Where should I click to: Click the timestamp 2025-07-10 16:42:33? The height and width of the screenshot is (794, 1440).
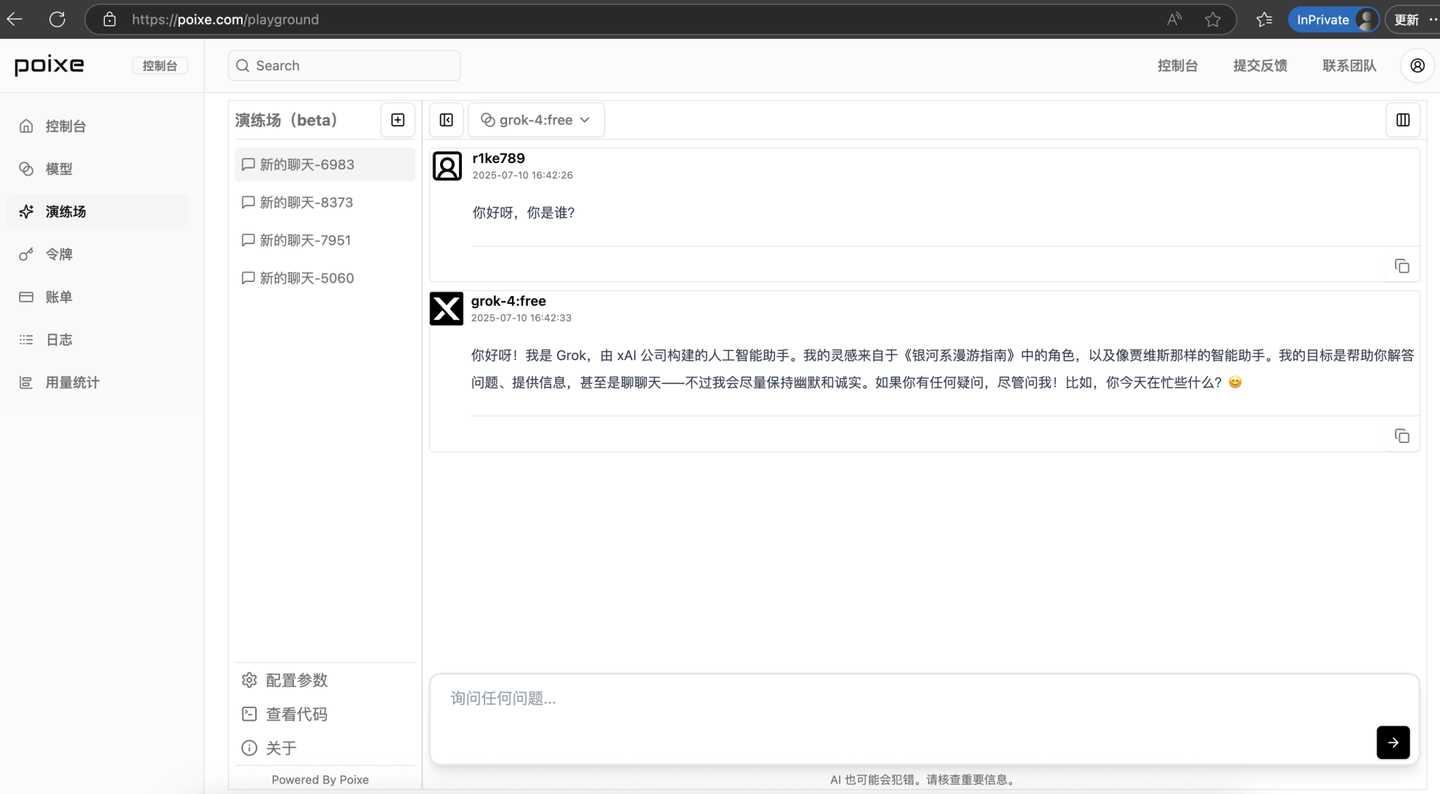[x=521, y=318]
